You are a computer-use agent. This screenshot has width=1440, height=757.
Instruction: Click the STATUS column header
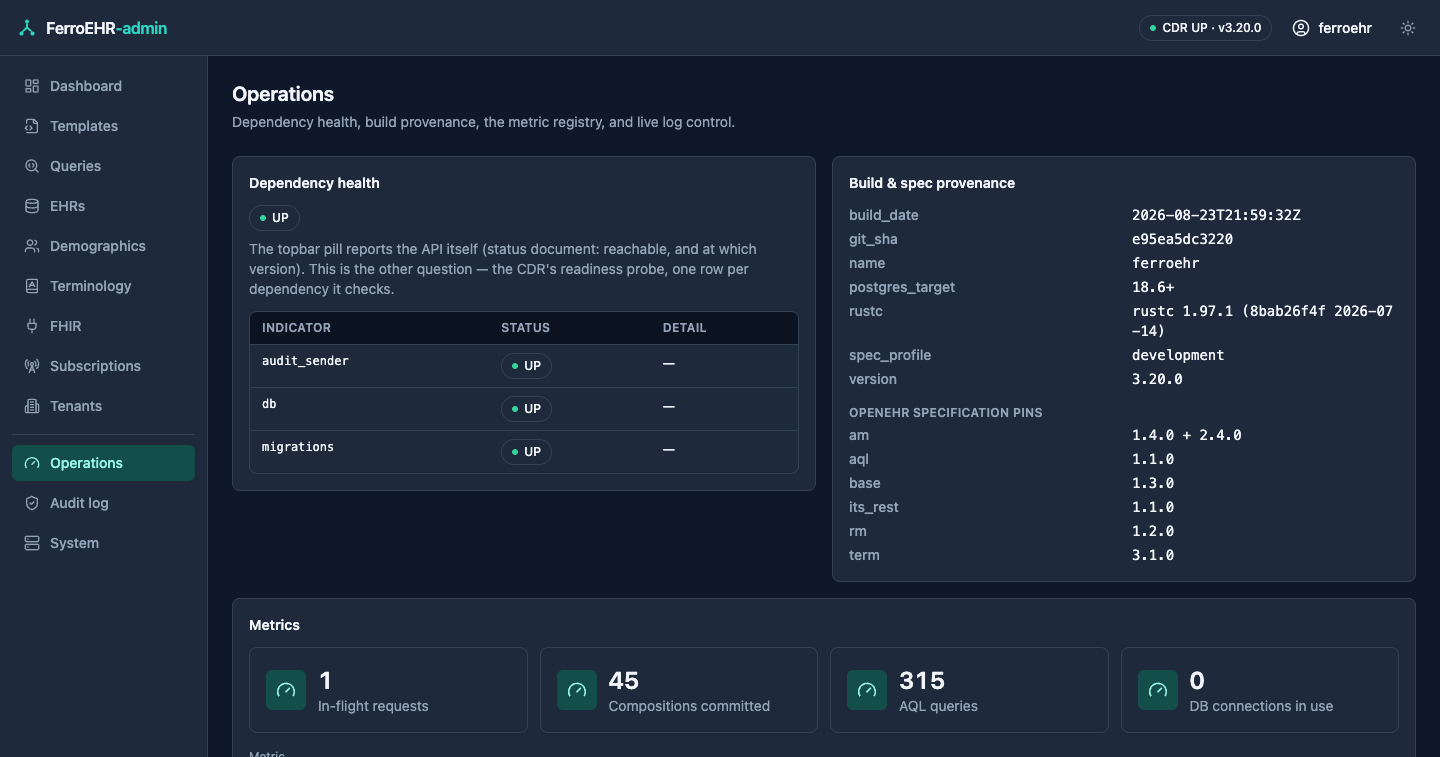(x=525, y=328)
